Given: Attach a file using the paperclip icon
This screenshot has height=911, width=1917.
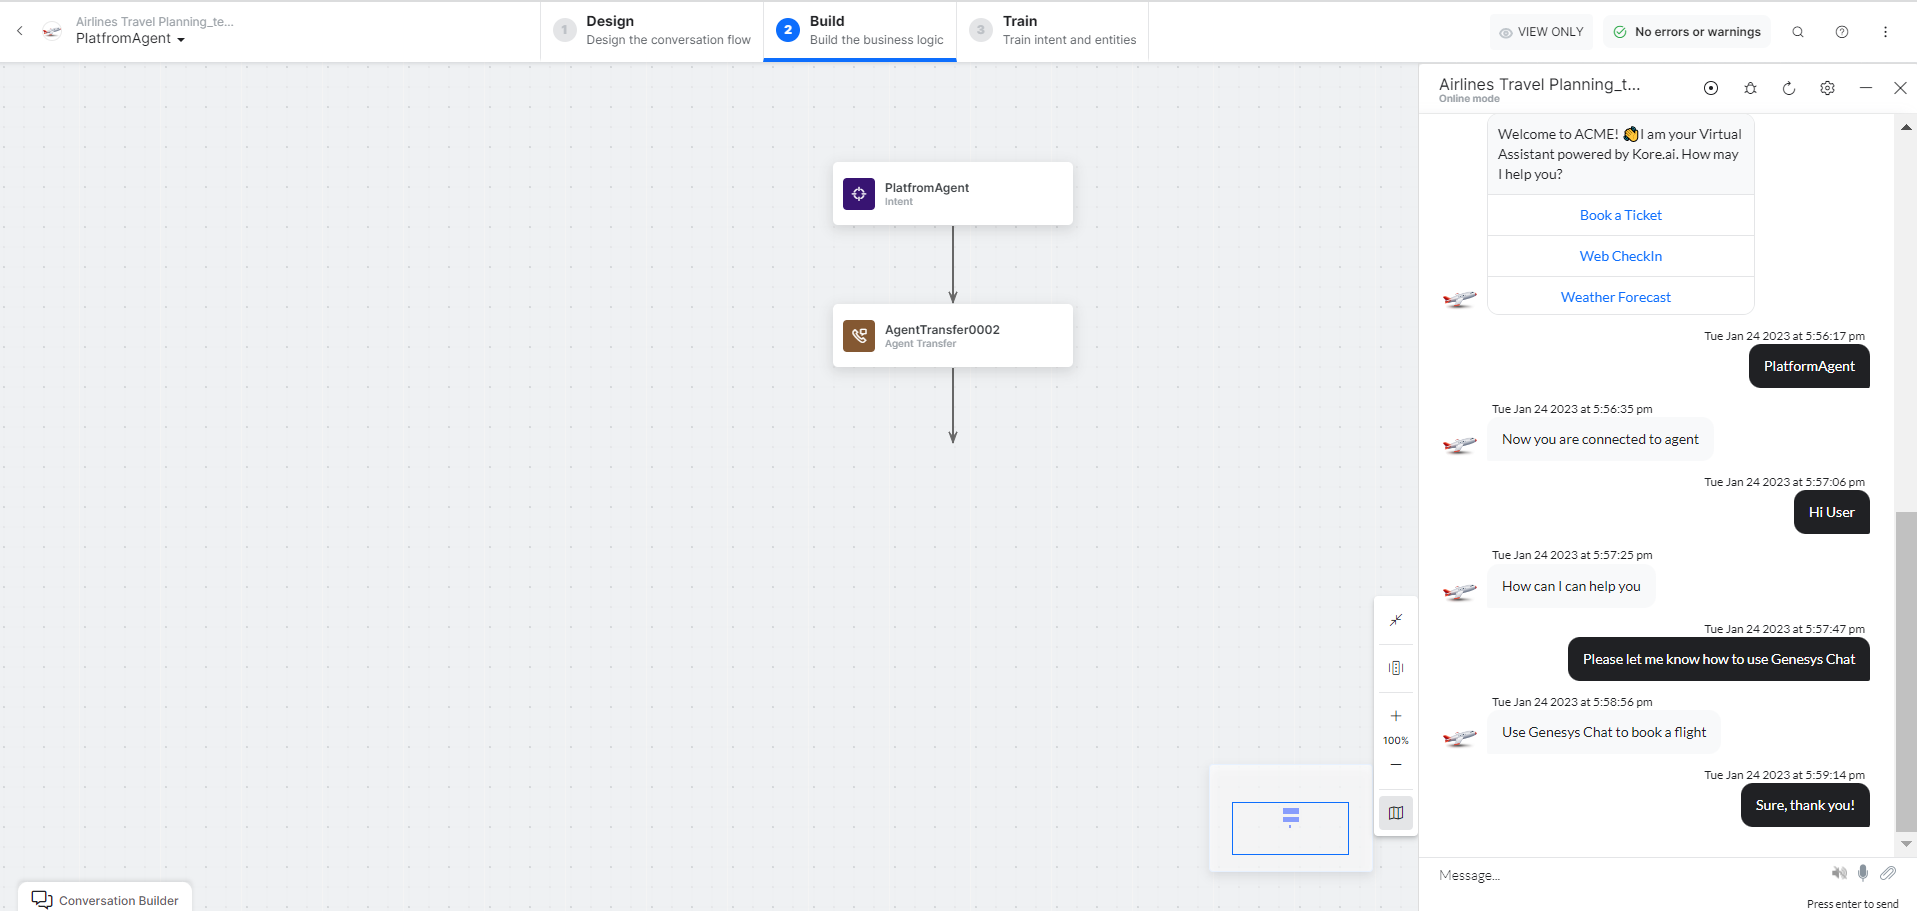Looking at the screenshot, I should 1888,873.
